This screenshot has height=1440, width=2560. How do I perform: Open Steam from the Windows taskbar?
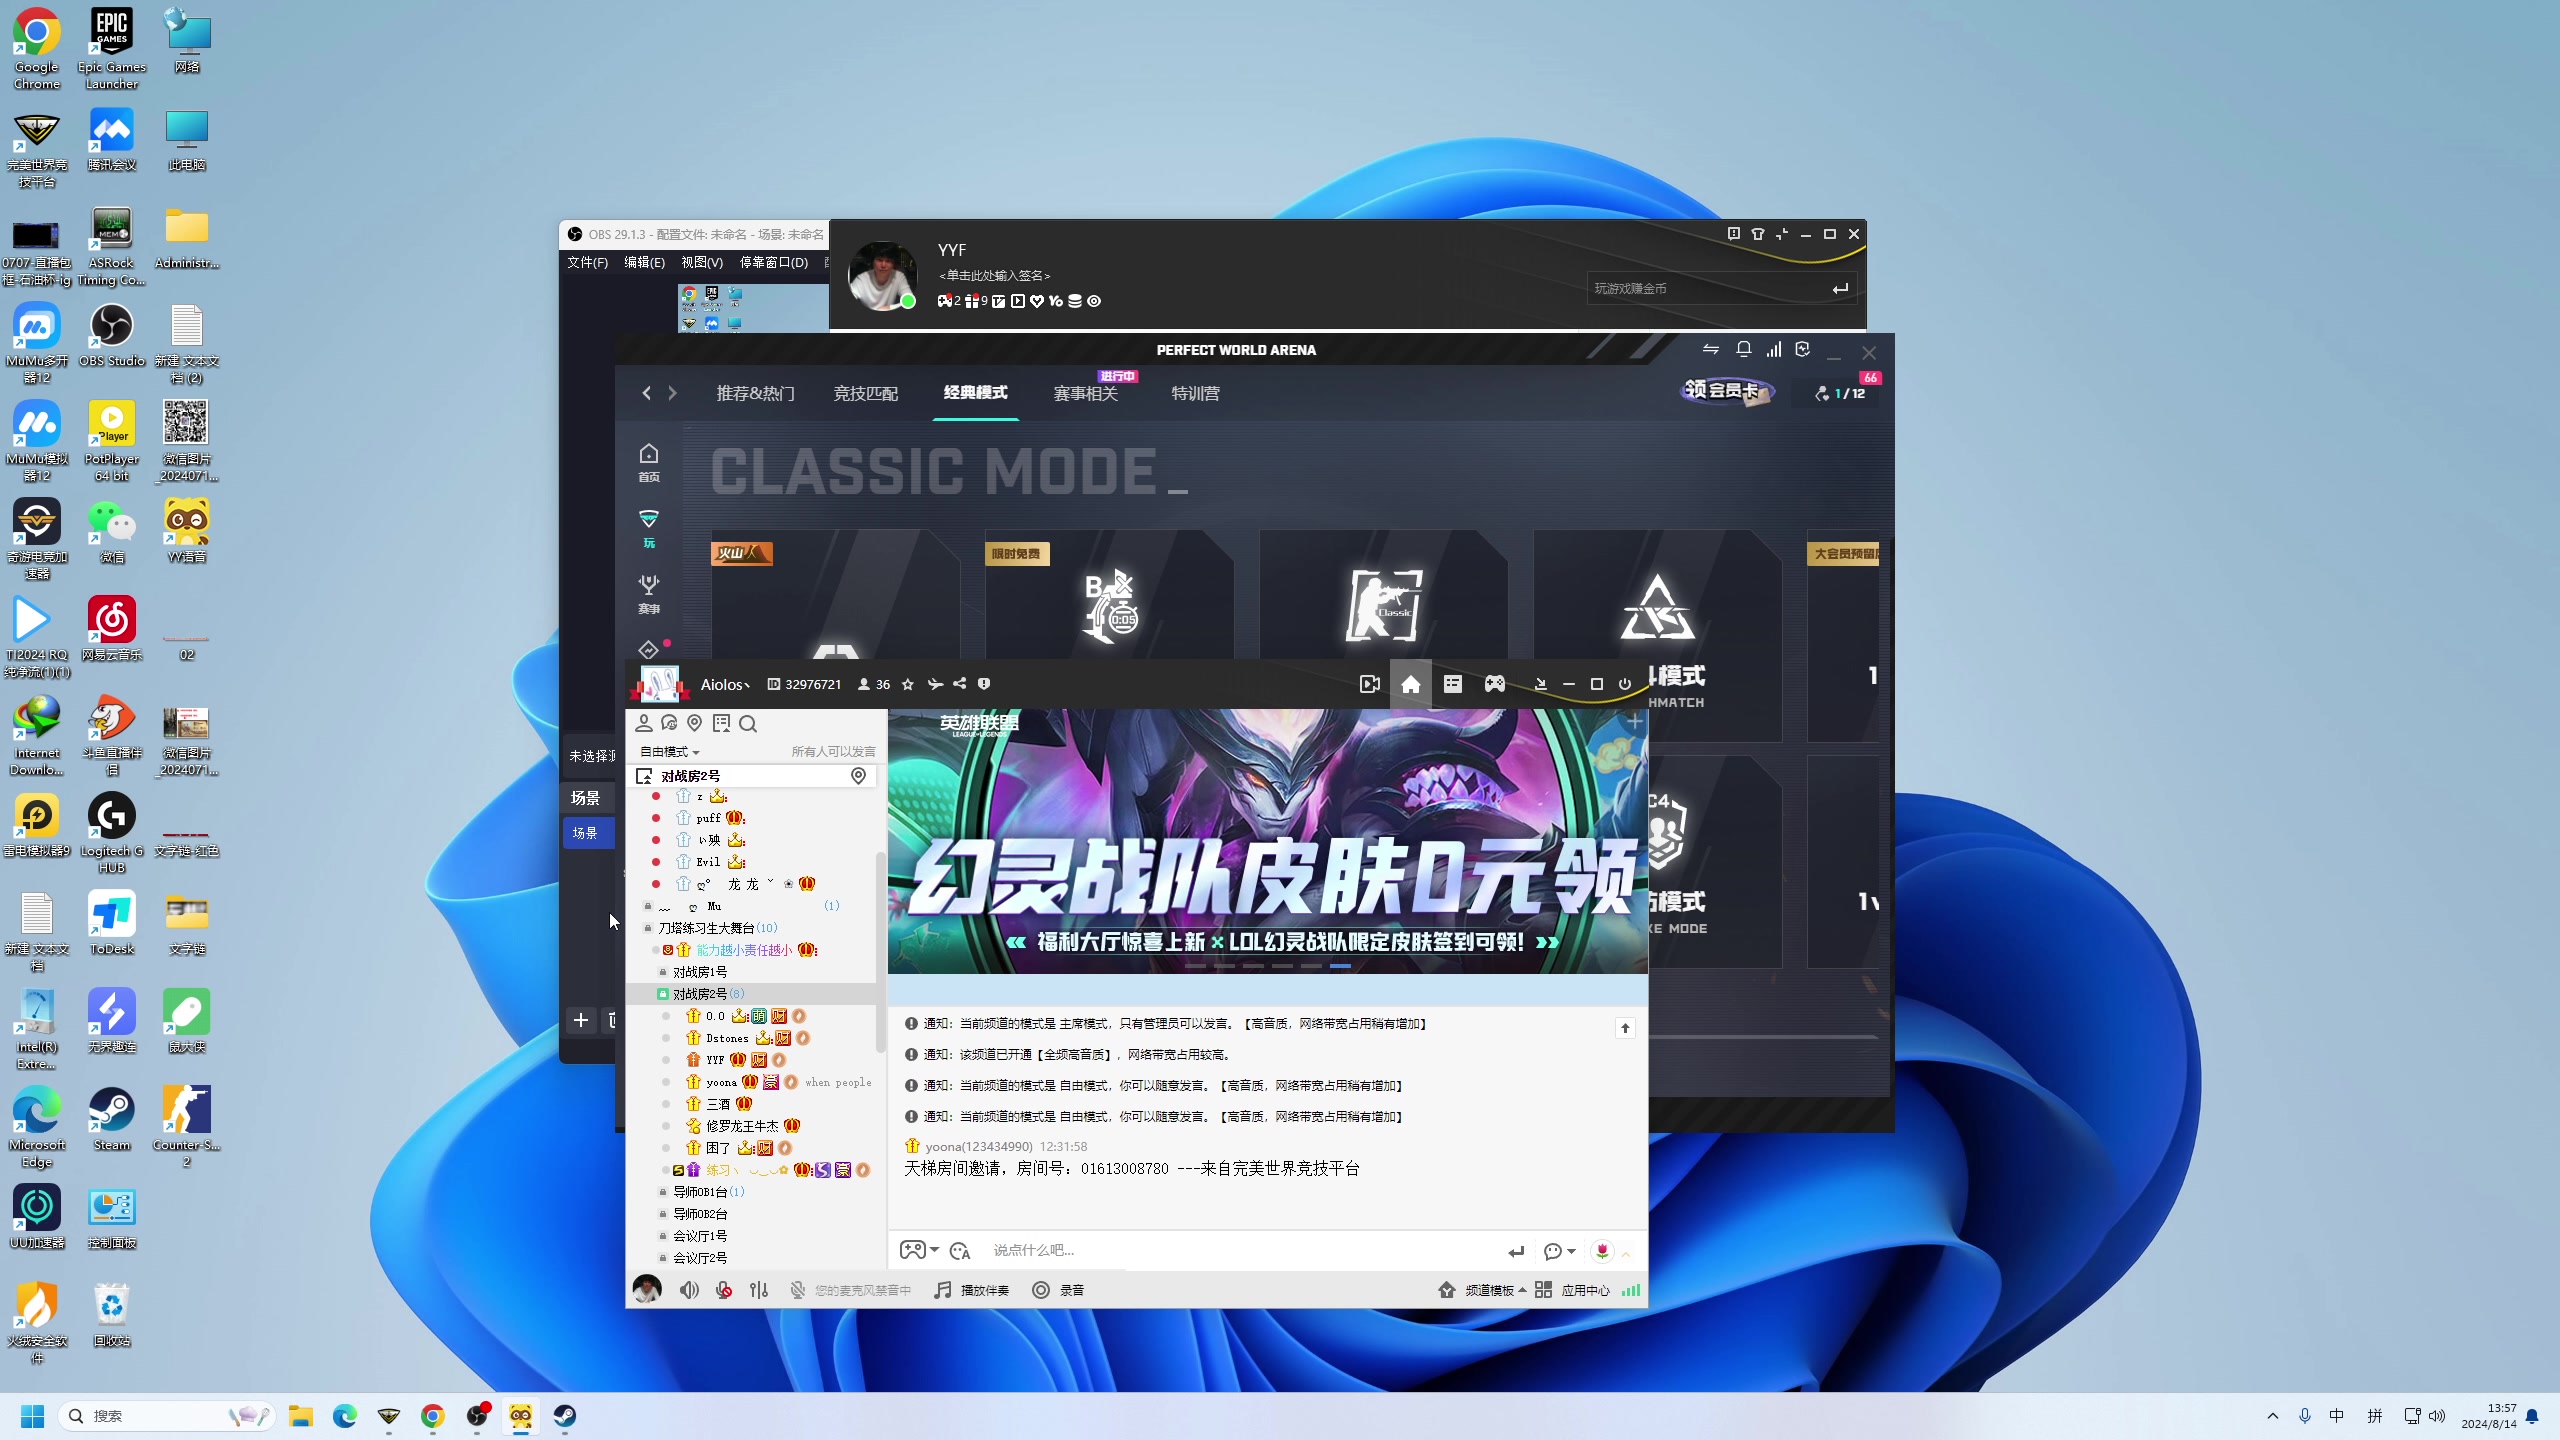tap(565, 1416)
